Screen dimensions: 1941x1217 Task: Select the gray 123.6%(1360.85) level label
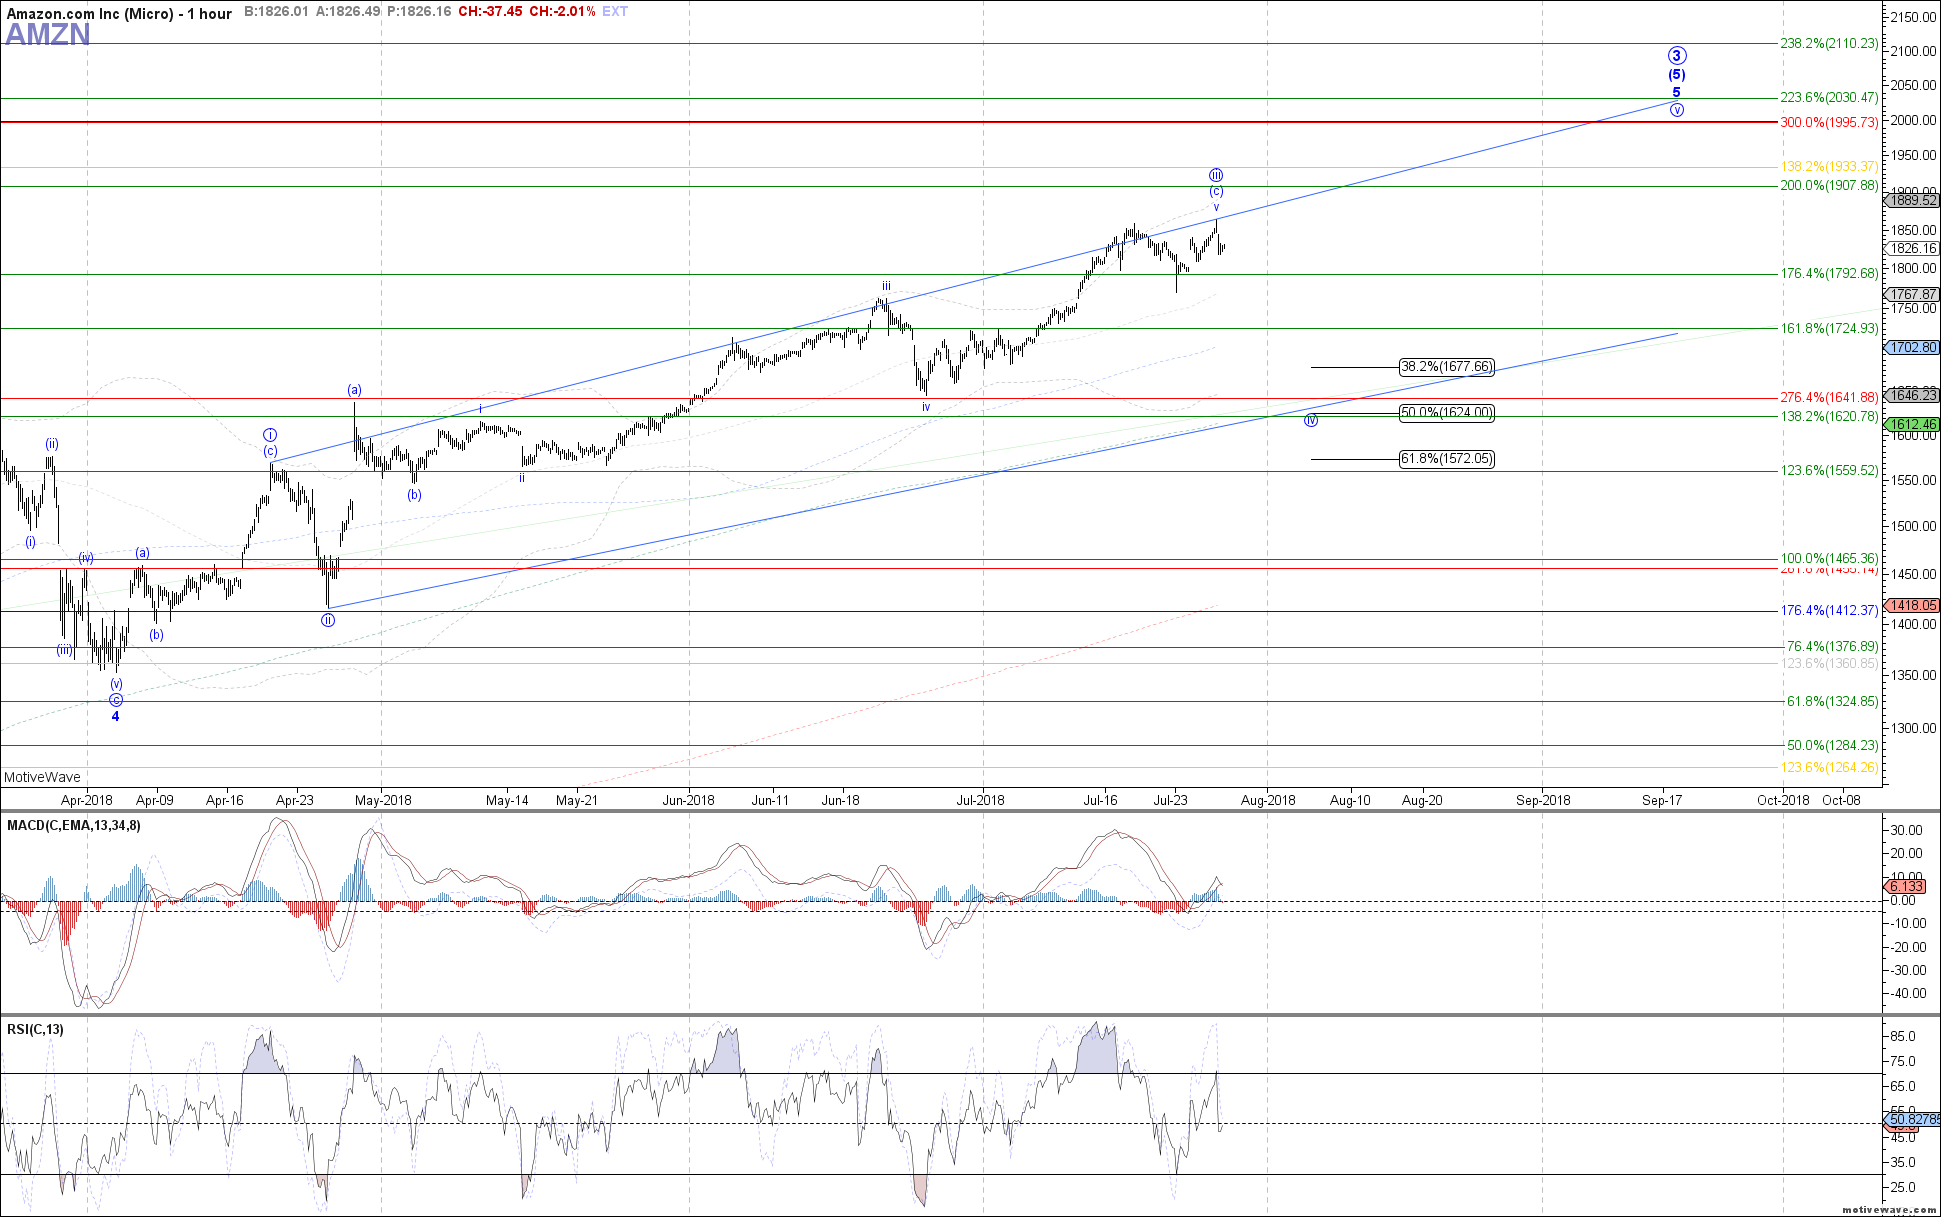tap(1829, 664)
